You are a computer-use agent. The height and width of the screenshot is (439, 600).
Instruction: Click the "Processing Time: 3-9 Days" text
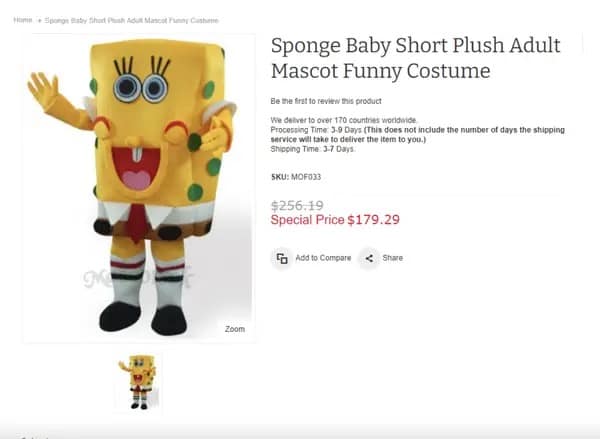(x=315, y=130)
